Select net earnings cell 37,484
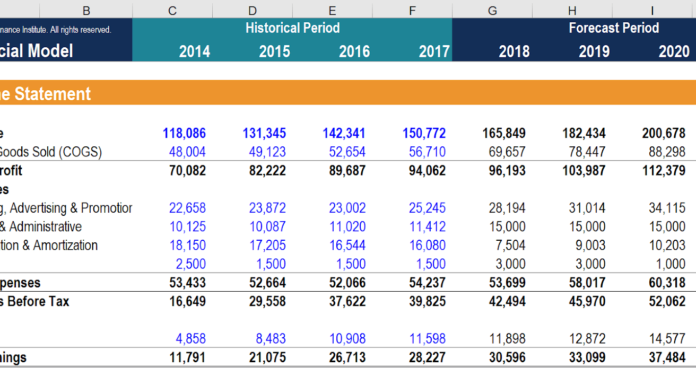Screen dimensions: 696x385 point(666,357)
